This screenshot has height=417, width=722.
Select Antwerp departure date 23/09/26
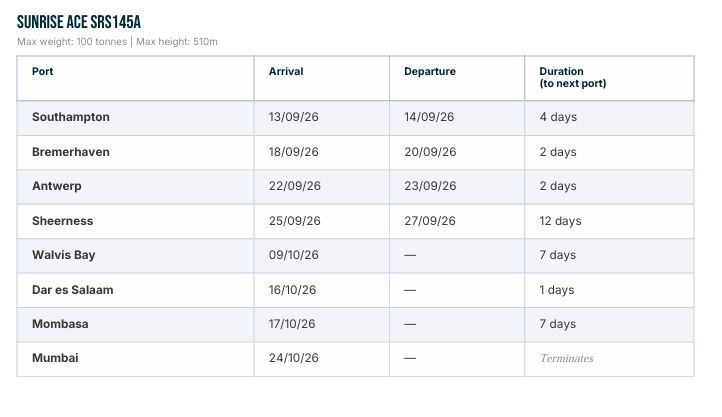[x=430, y=186]
